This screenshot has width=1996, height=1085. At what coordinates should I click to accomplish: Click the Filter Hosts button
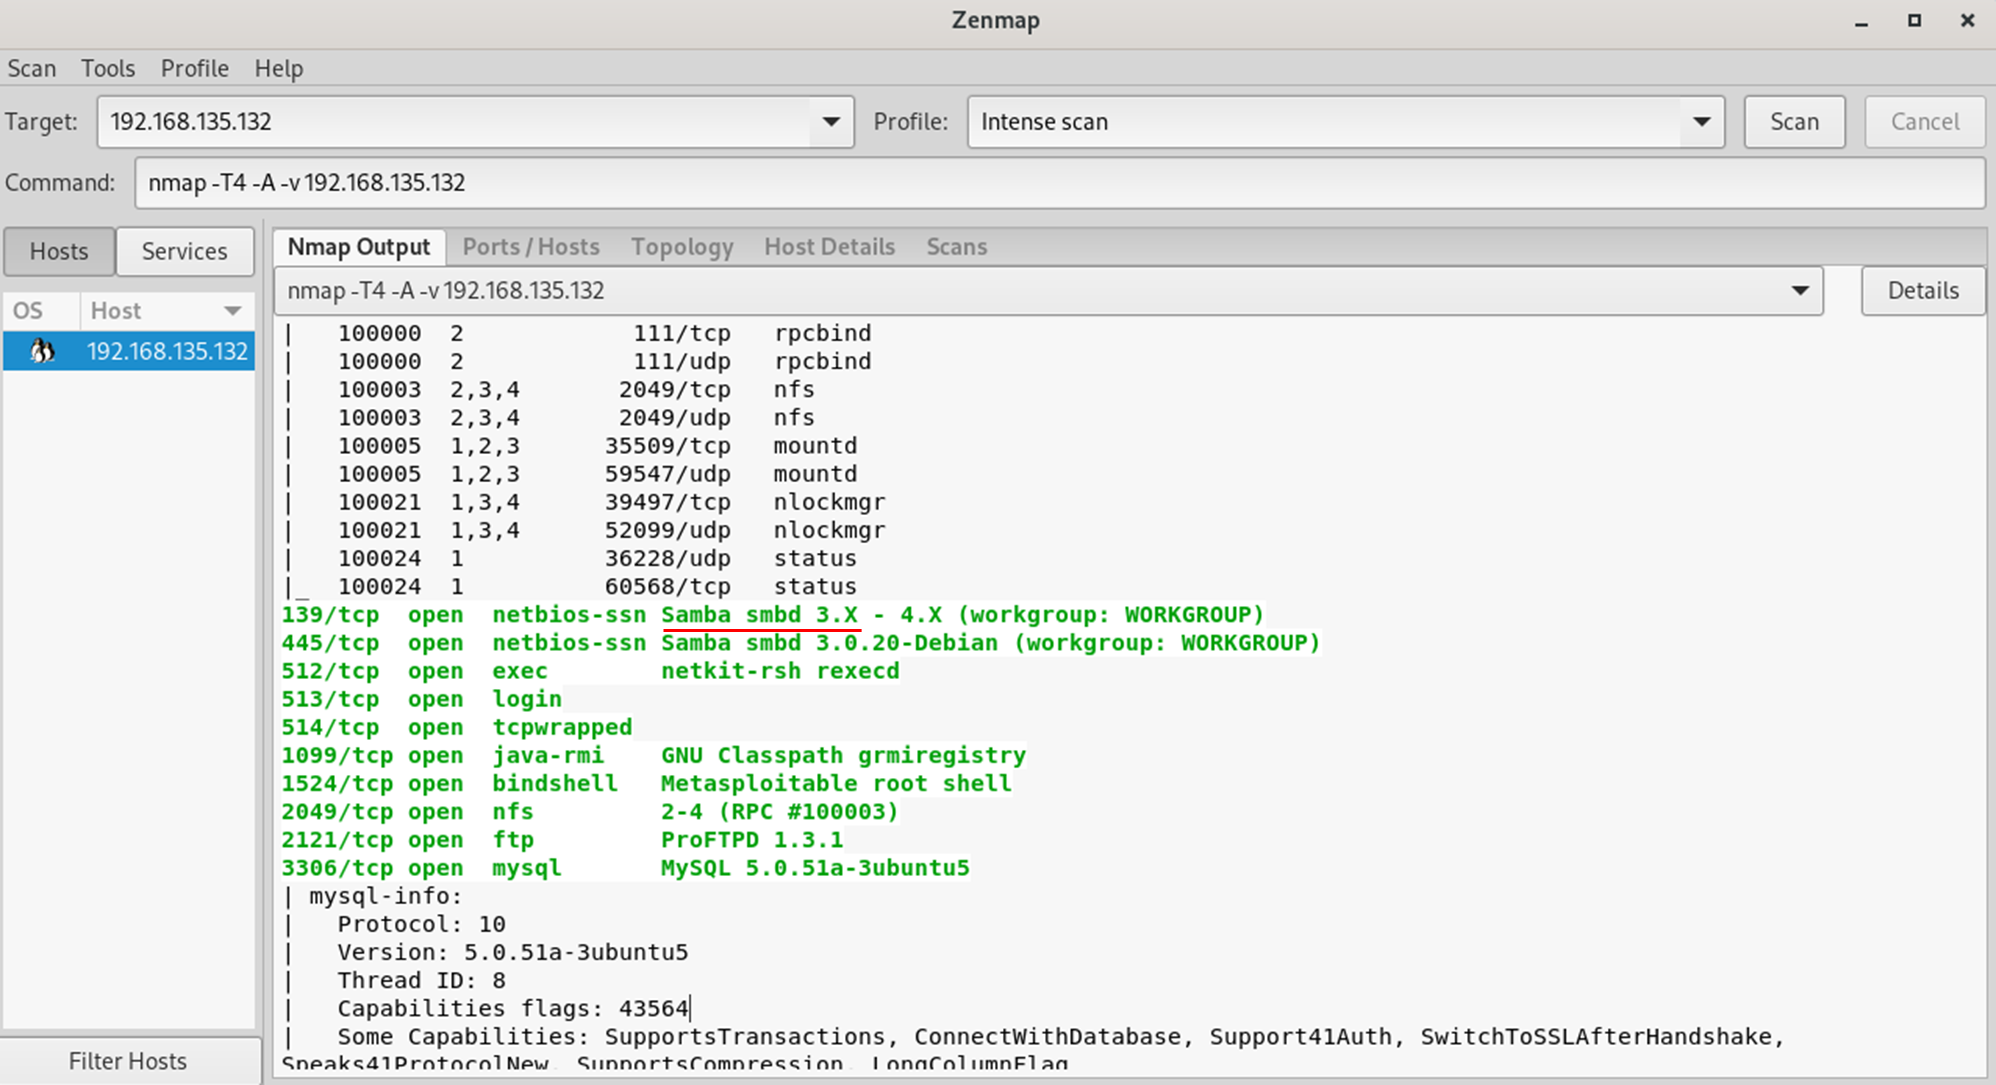pos(128,1061)
